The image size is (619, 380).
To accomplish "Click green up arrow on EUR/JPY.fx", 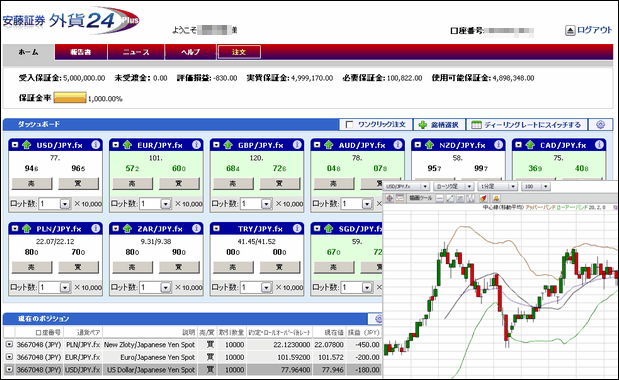I will point(127,145).
